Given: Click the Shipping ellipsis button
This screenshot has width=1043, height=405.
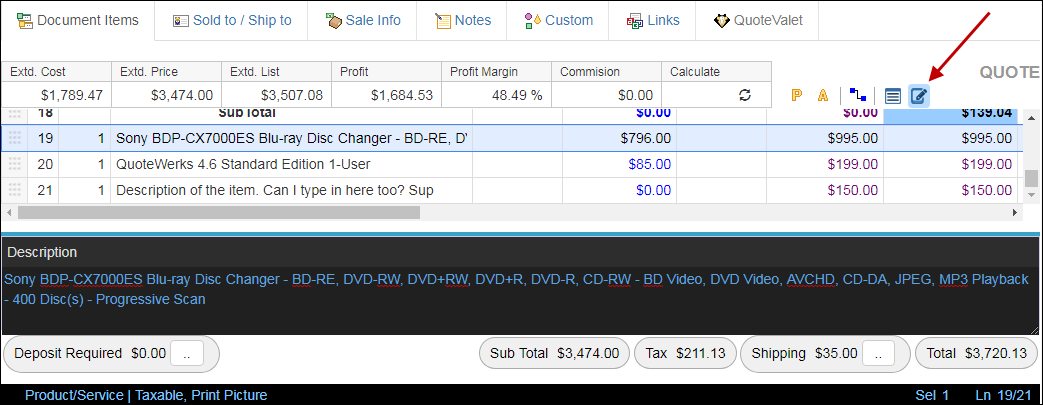Looking at the screenshot, I should (x=879, y=354).
